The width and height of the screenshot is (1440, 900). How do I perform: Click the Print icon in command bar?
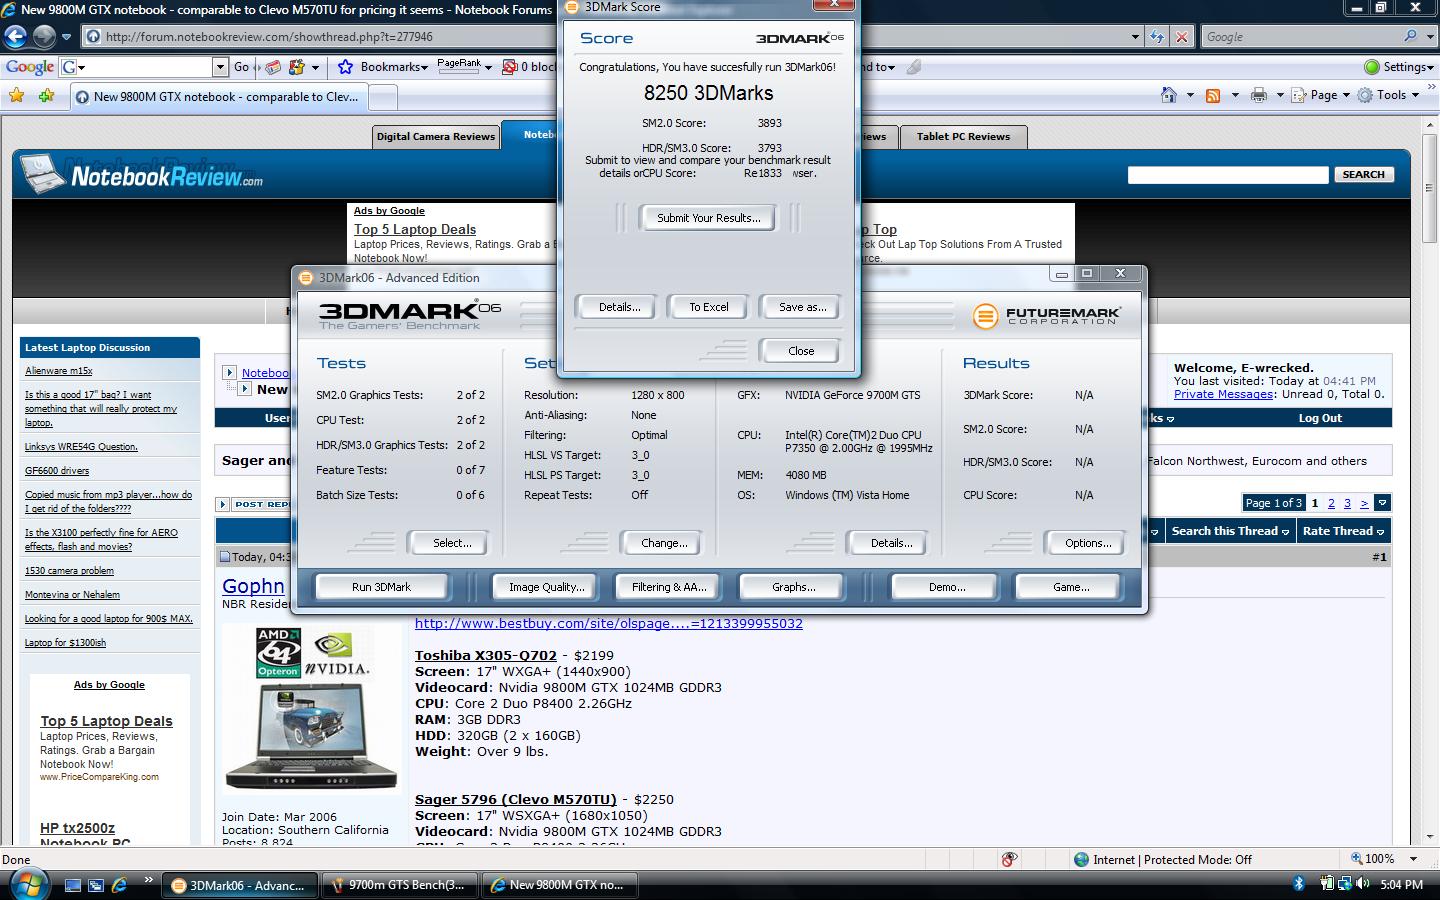coord(1259,95)
